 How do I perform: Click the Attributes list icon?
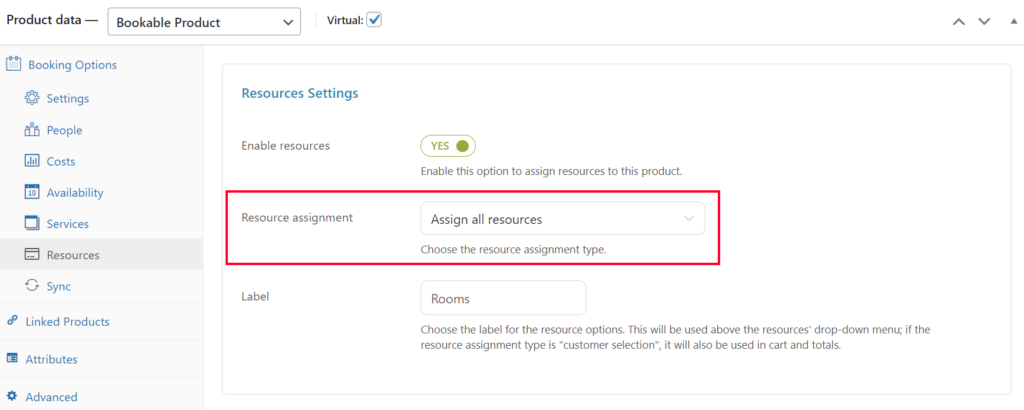click(12, 359)
